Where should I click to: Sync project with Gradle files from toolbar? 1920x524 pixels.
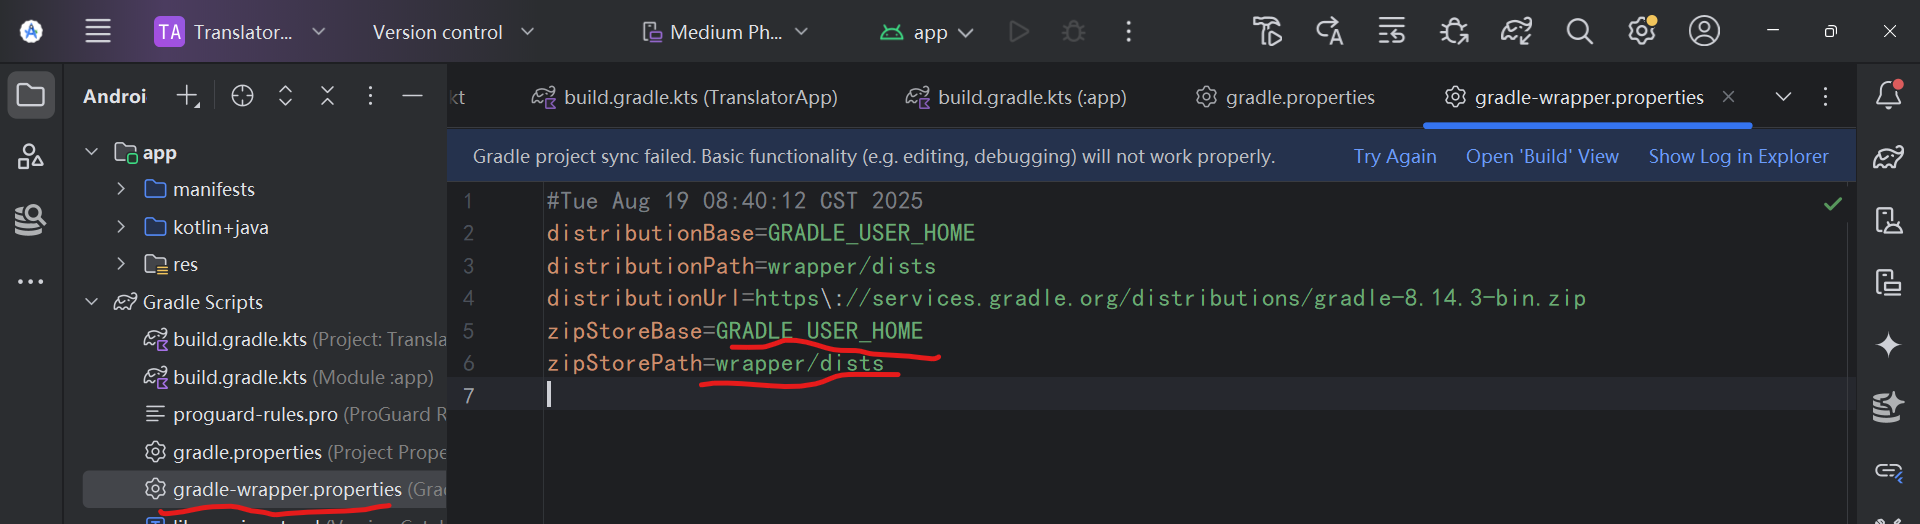click(x=1517, y=32)
